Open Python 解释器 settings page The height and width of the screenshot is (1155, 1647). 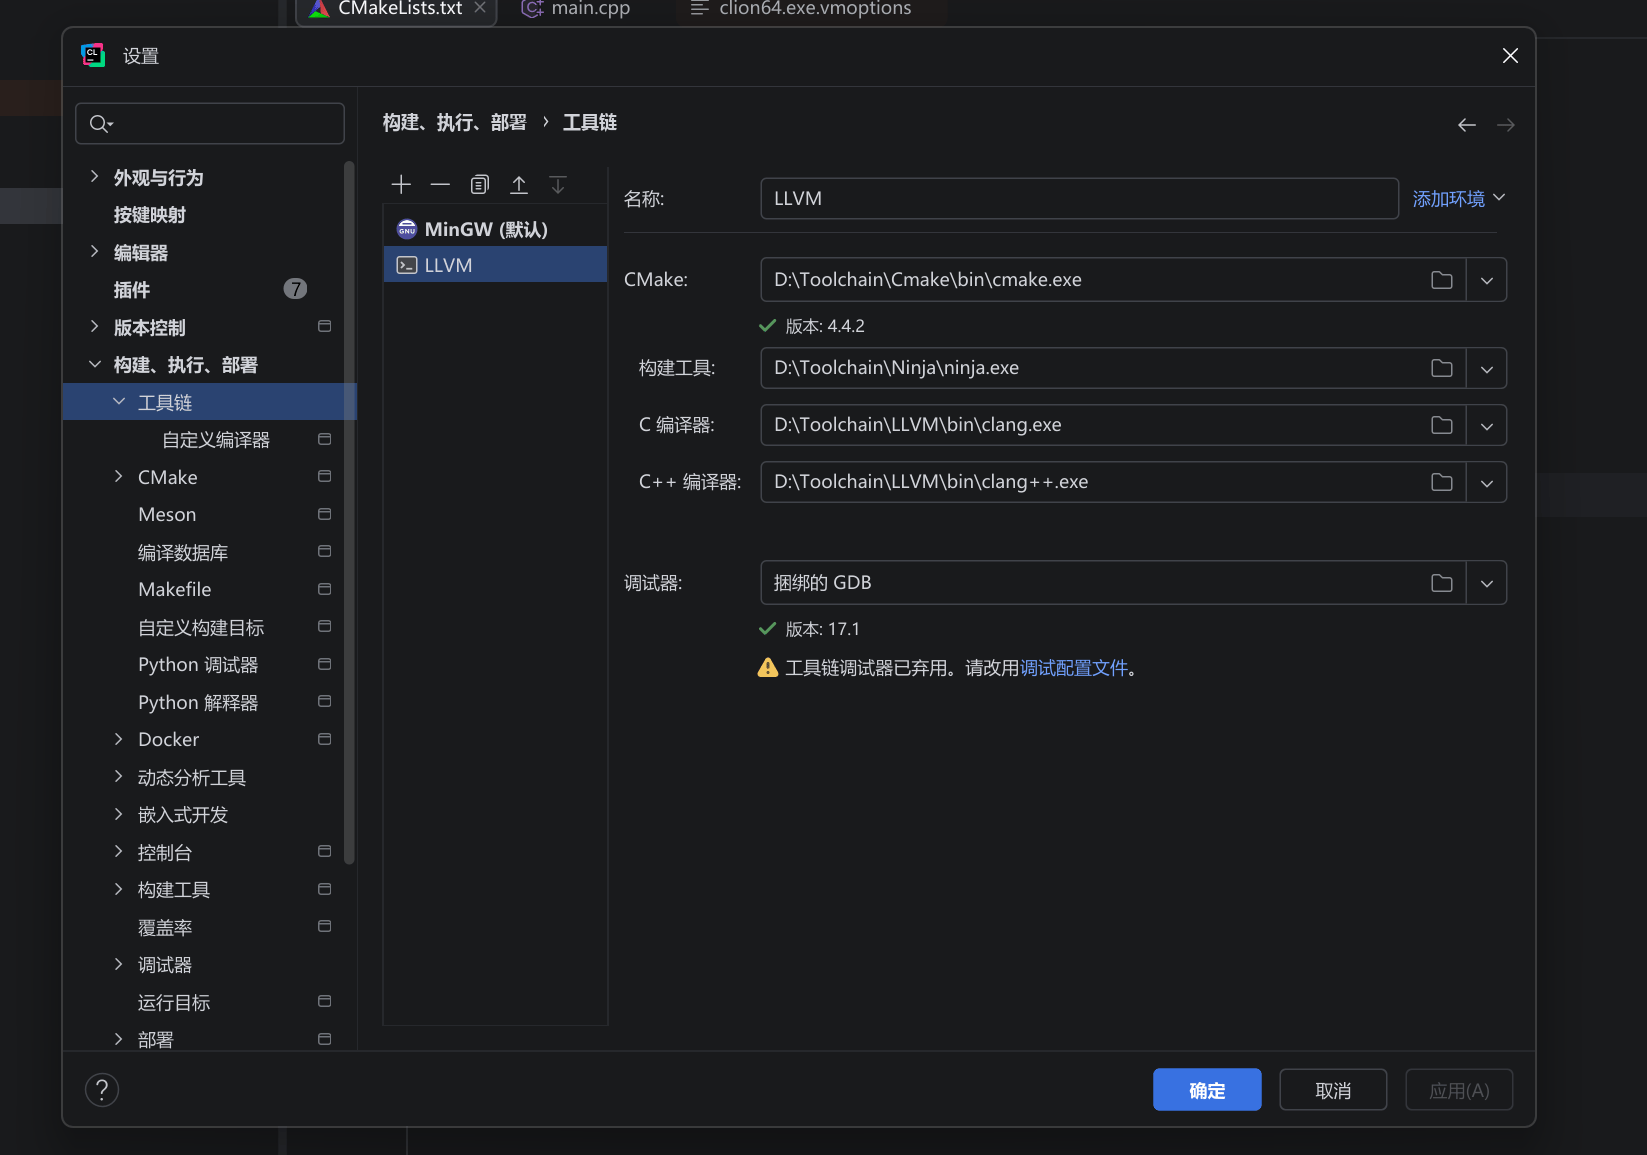pos(198,702)
